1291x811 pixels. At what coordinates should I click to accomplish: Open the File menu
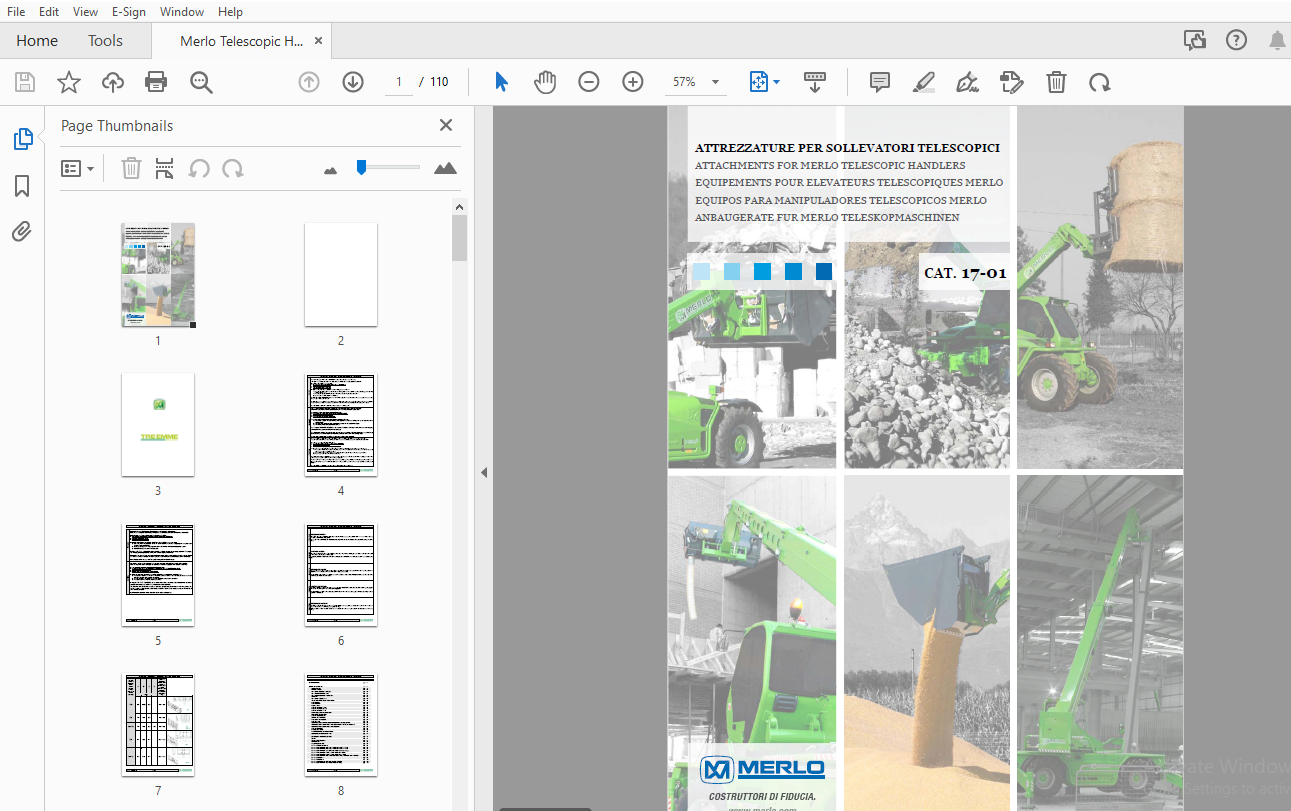[16, 12]
